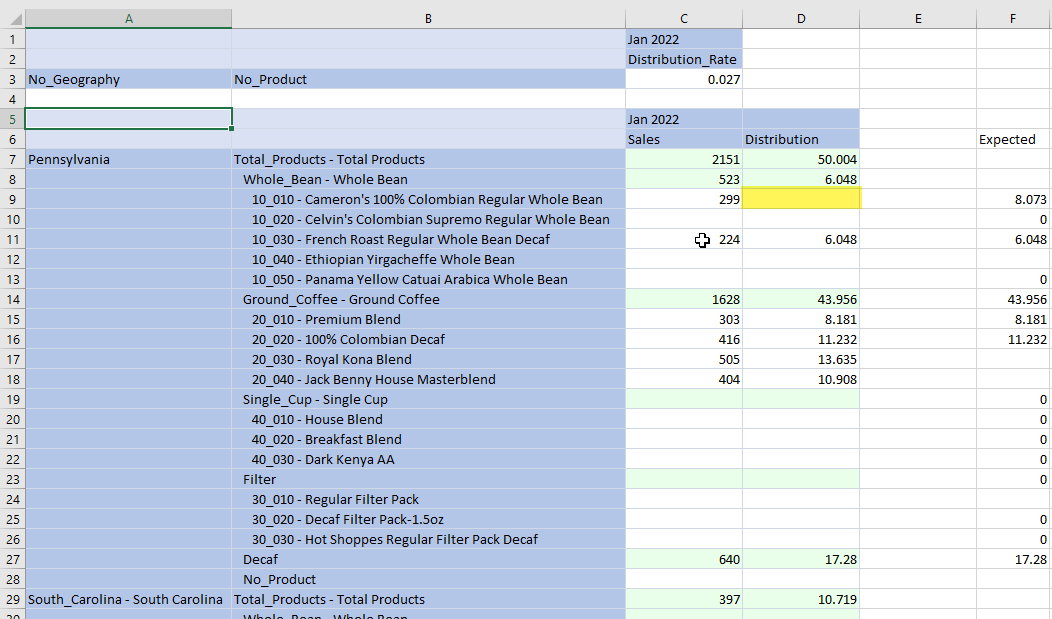Viewport: 1052px width, 619px height.
Task: Select row 14 header
Action: pyautogui.click(x=13, y=299)
